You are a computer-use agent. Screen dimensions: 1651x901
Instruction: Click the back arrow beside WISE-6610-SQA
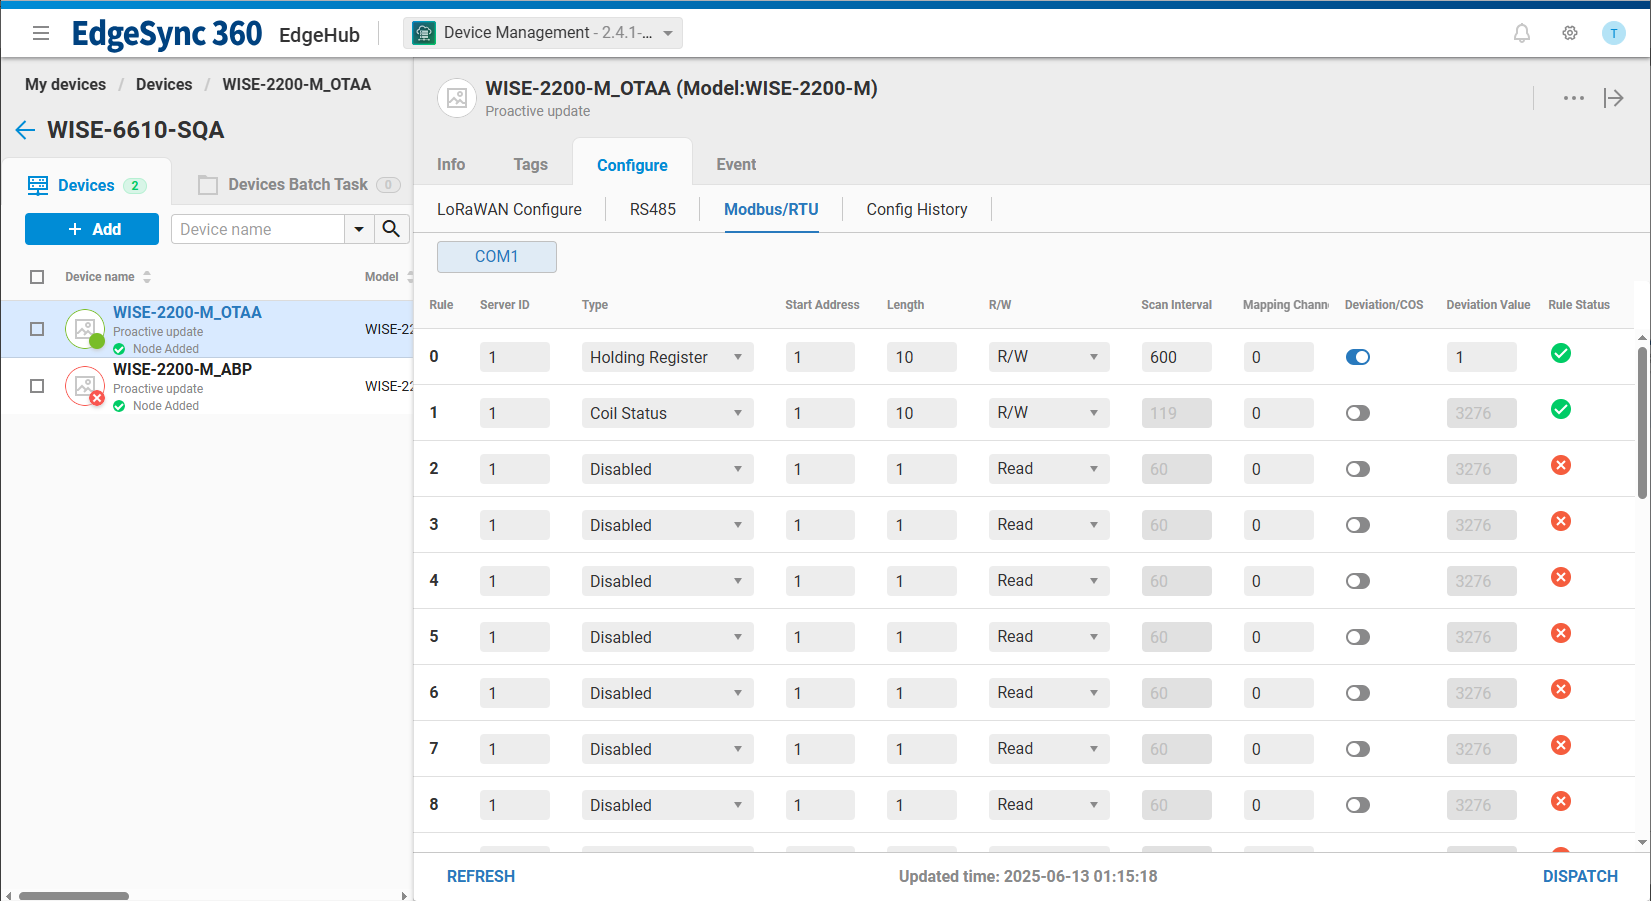pos(25,130)
